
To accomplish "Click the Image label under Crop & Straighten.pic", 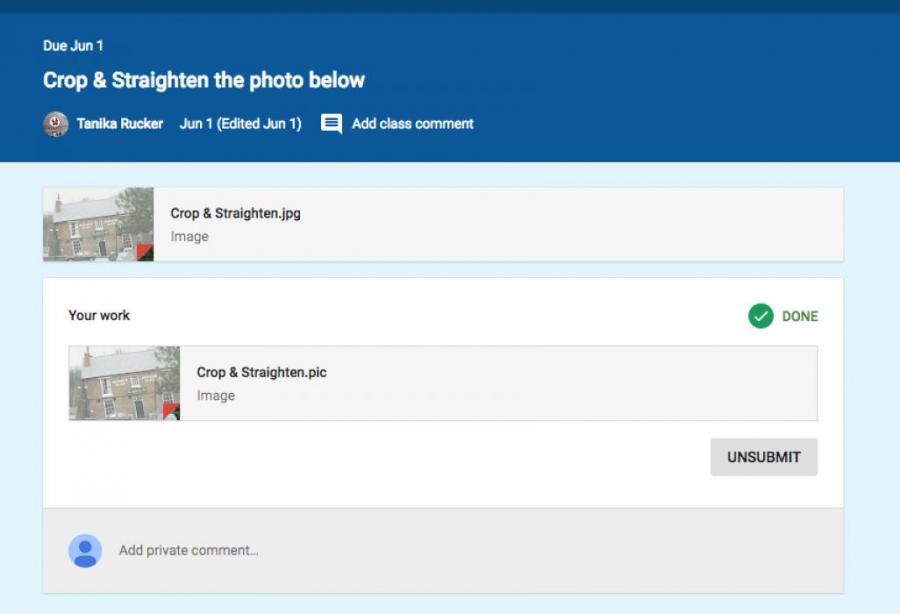I will point(216,396).
